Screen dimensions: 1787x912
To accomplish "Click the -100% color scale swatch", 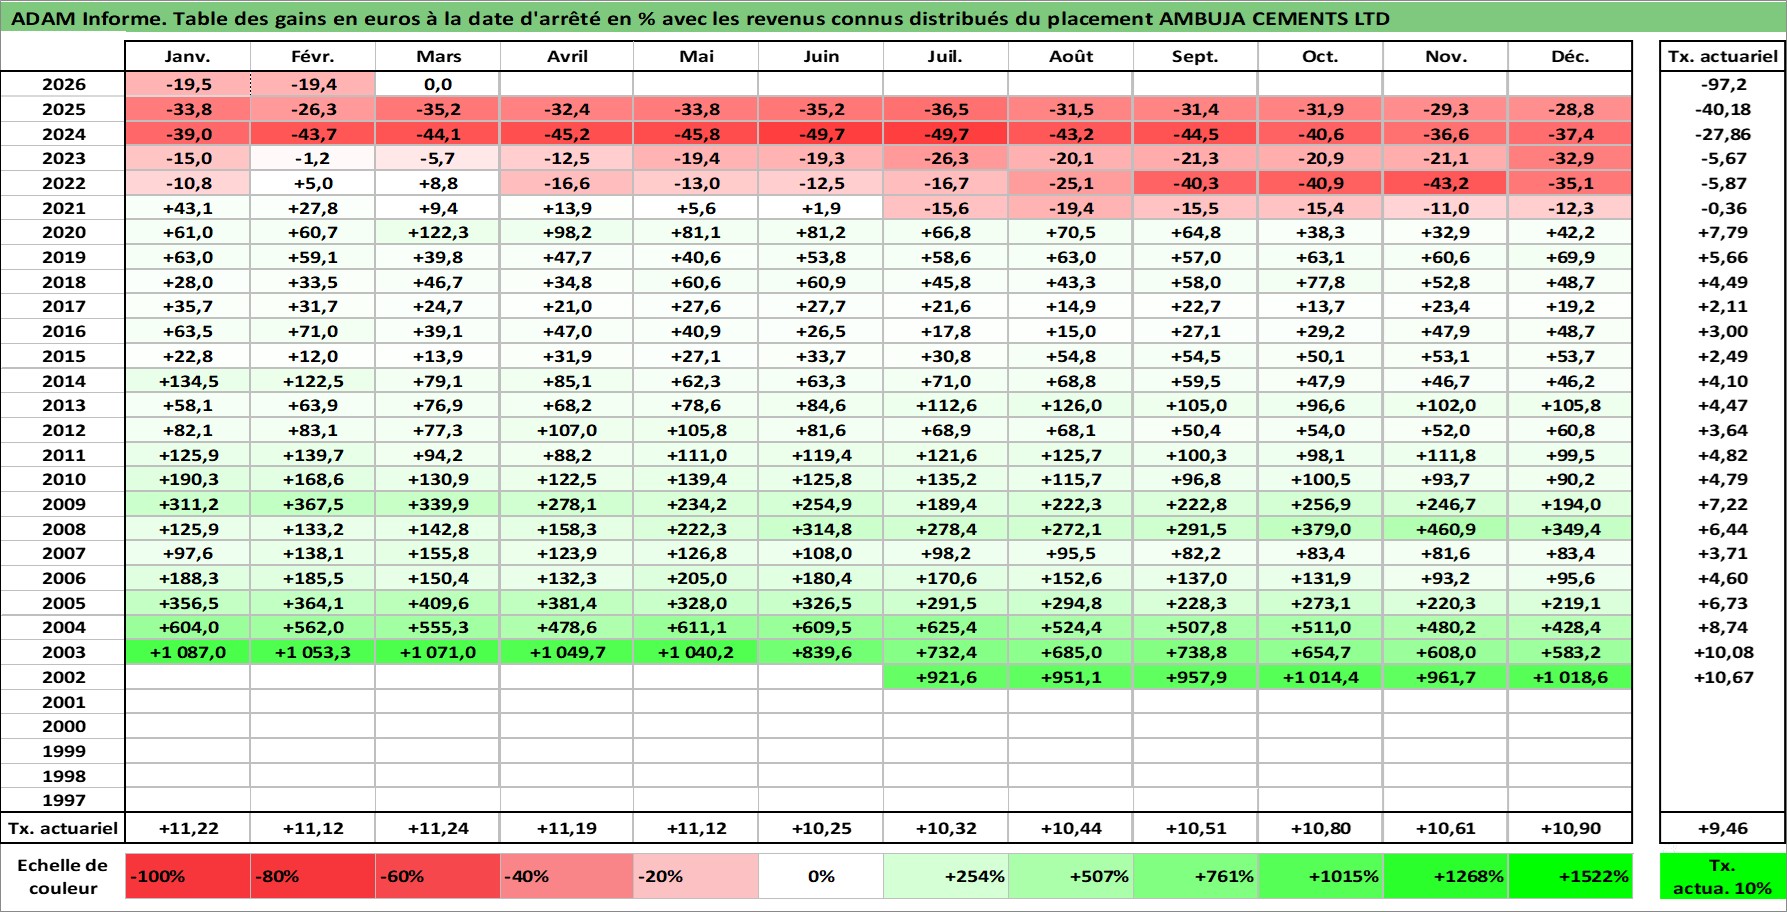I will (x=188, y=876).
